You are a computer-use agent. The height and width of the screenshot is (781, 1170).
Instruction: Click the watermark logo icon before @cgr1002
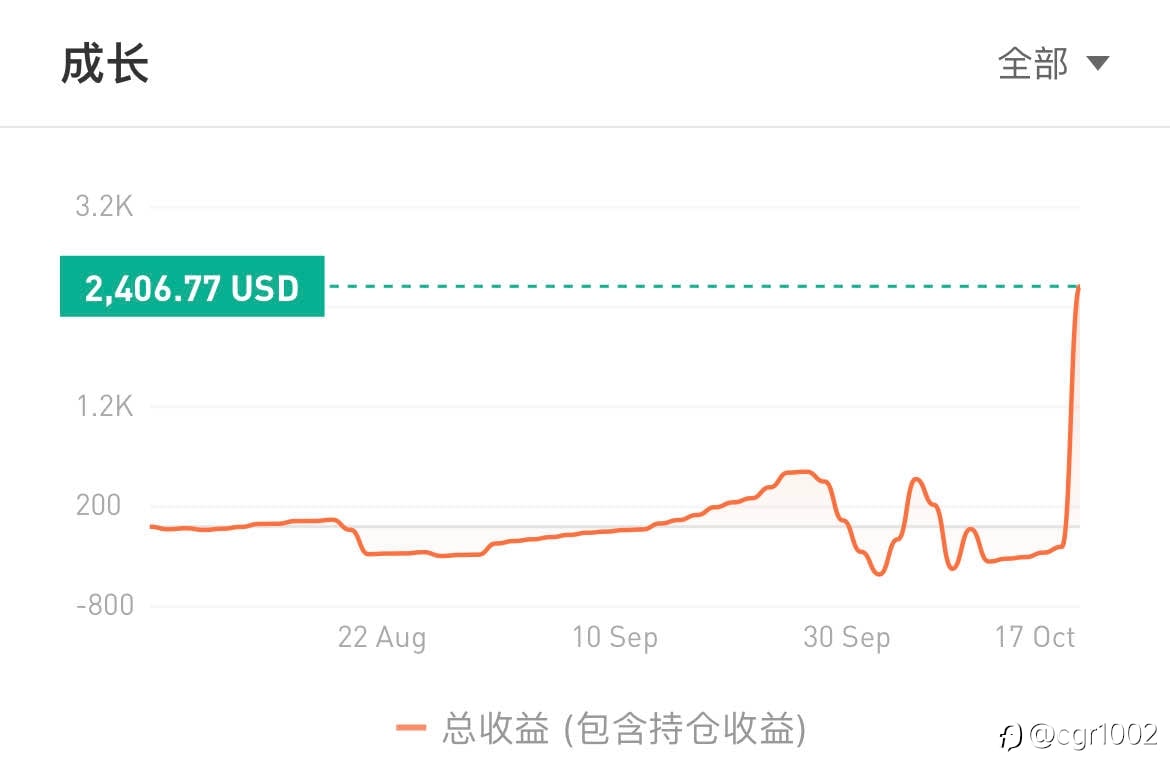pyautogui.click(x=1010, y=735)
